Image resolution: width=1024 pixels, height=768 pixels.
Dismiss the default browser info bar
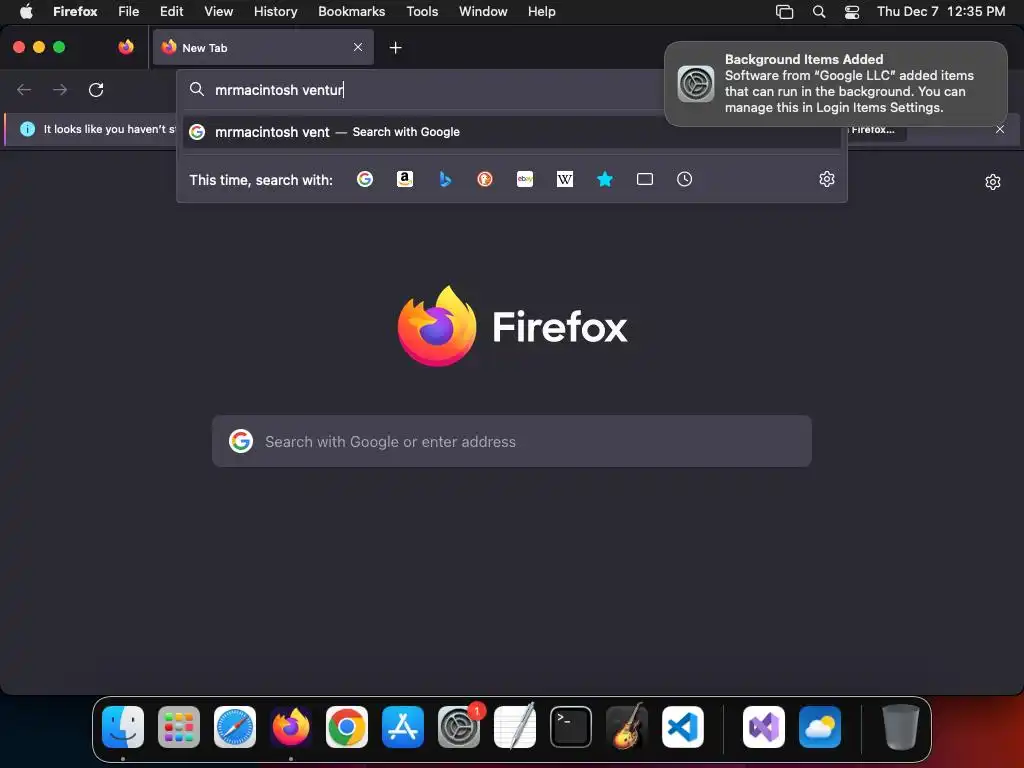tap(1000, 129)
